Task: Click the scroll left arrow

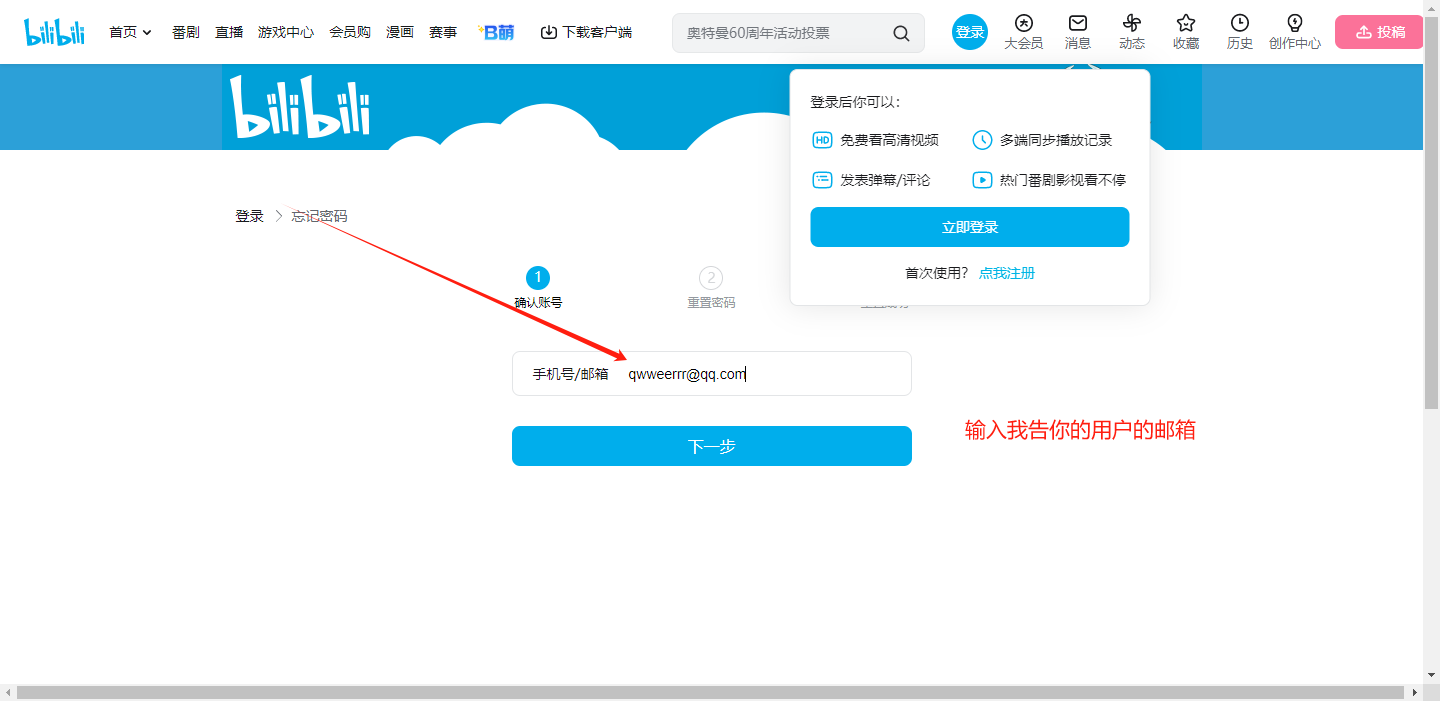Action: pyautogui.click(x=8, y=692)
